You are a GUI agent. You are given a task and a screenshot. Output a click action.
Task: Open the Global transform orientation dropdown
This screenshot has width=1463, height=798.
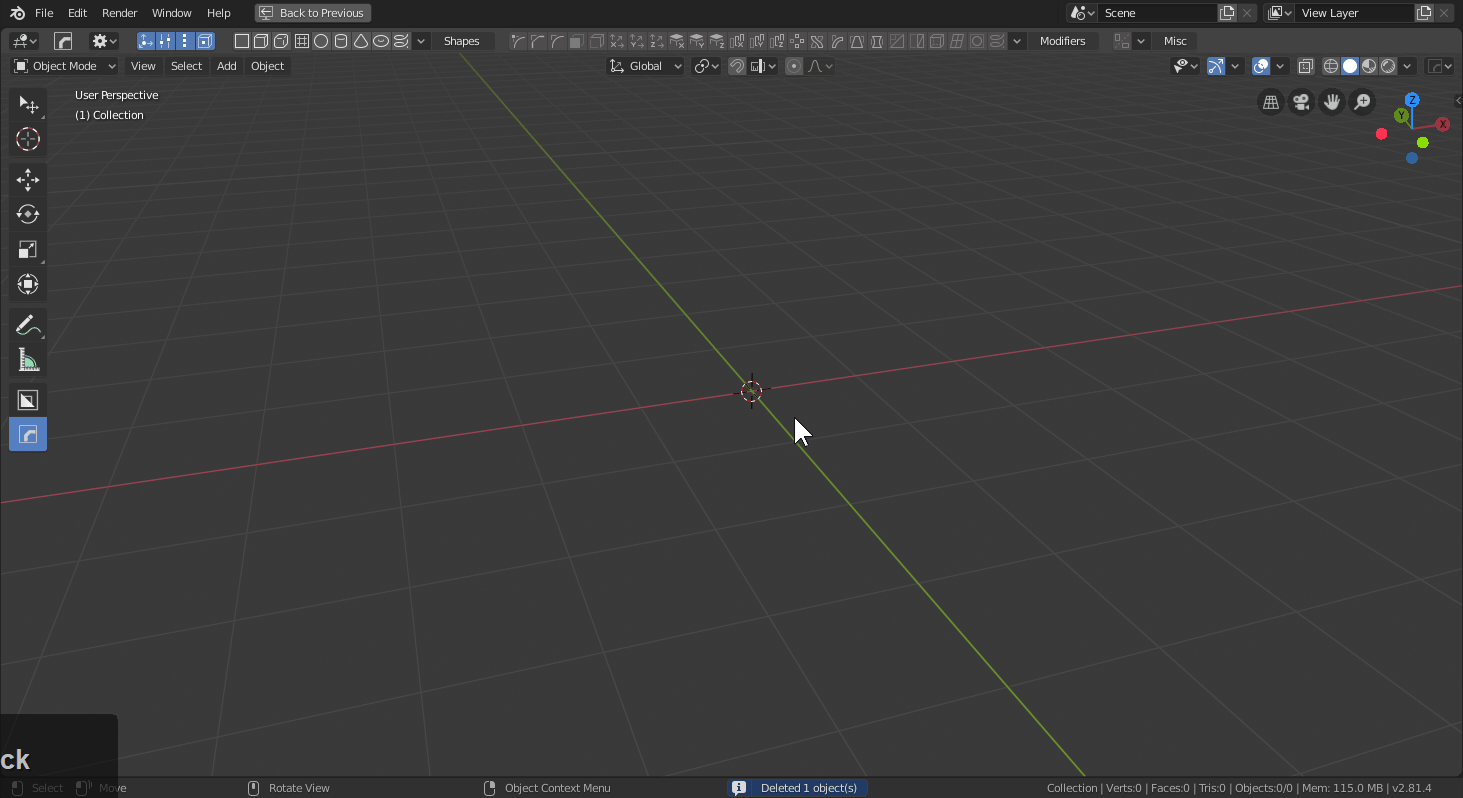(646, 66)
